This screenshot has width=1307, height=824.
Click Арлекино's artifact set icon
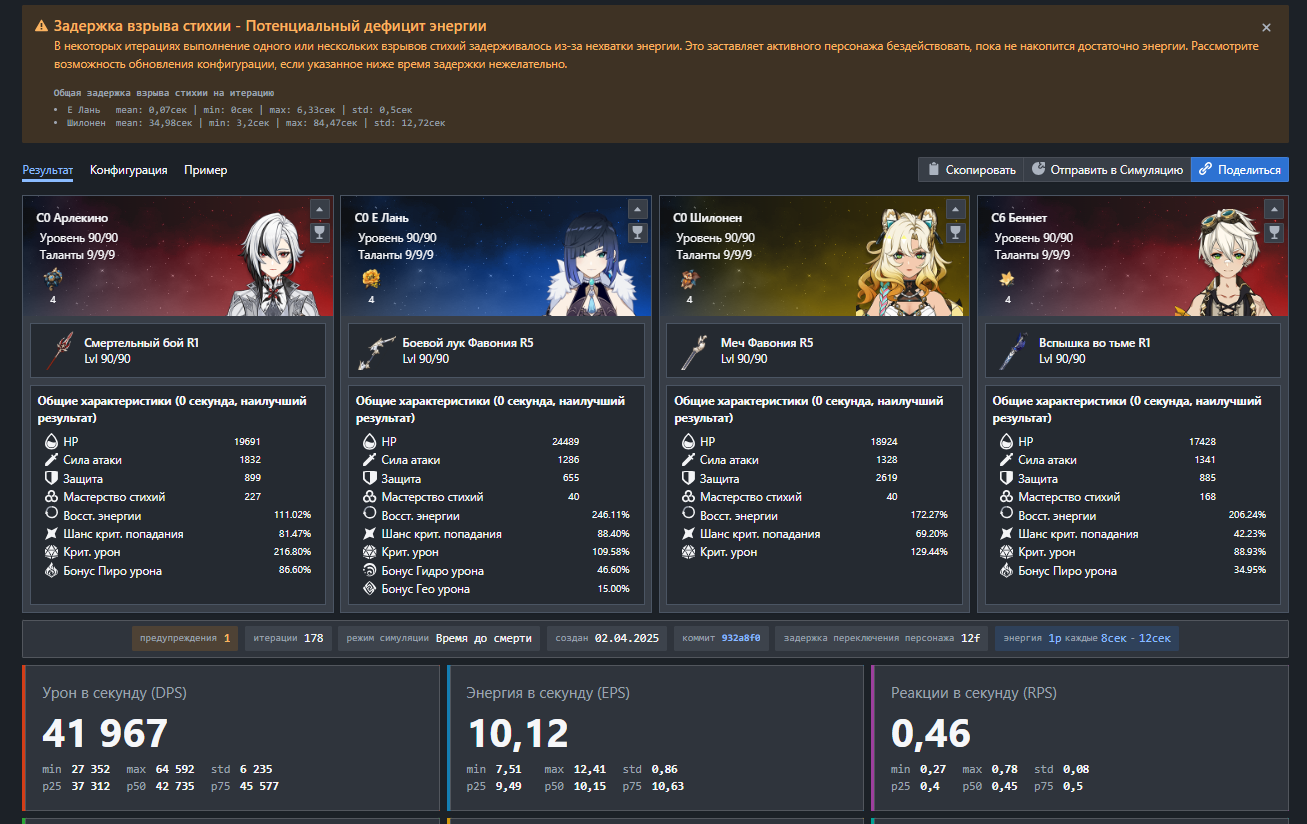[x=53, y=278]
